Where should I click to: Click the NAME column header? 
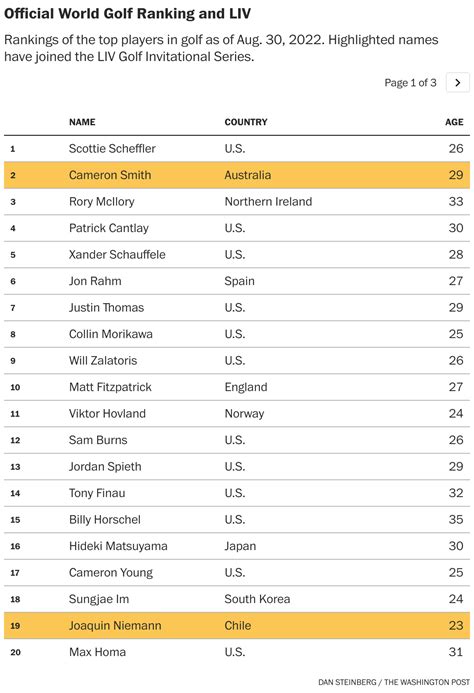82,122
